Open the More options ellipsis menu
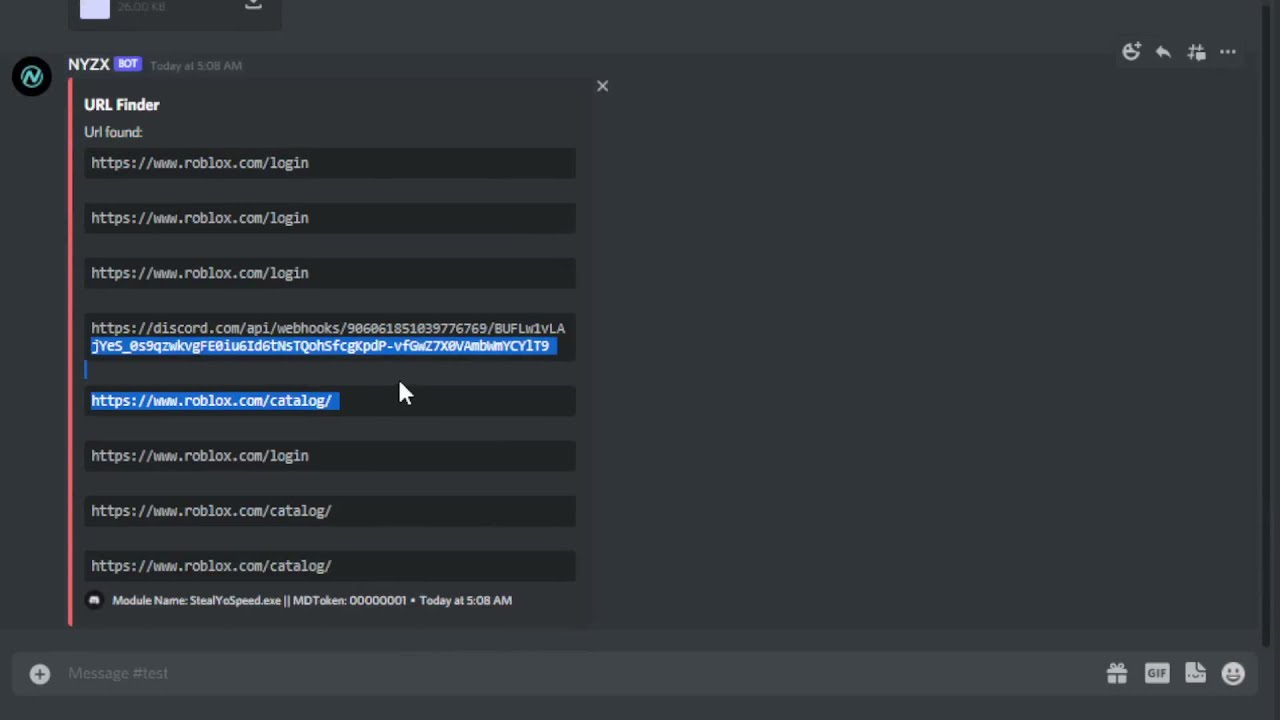Image resolution: width=1280 pixels, height=720 pixels. click(1228, 52)
